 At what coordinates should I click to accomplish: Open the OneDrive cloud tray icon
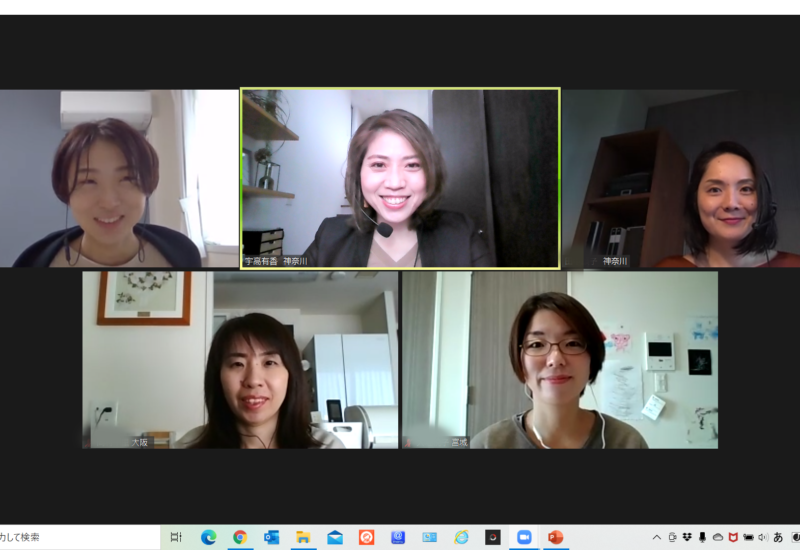pos(717,537)
